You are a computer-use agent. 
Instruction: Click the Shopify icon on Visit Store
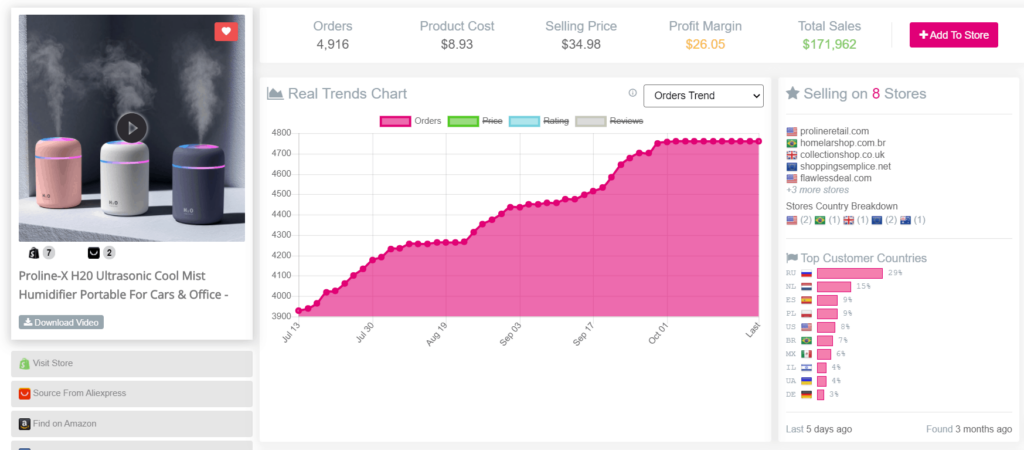[x=24, y=363]
